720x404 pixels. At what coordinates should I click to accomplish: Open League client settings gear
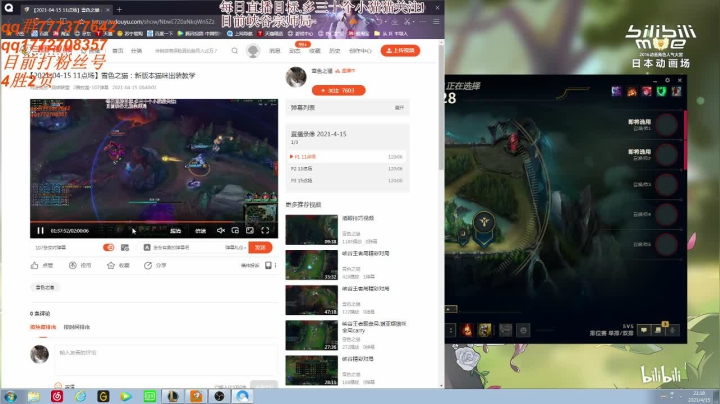(667, 80)
